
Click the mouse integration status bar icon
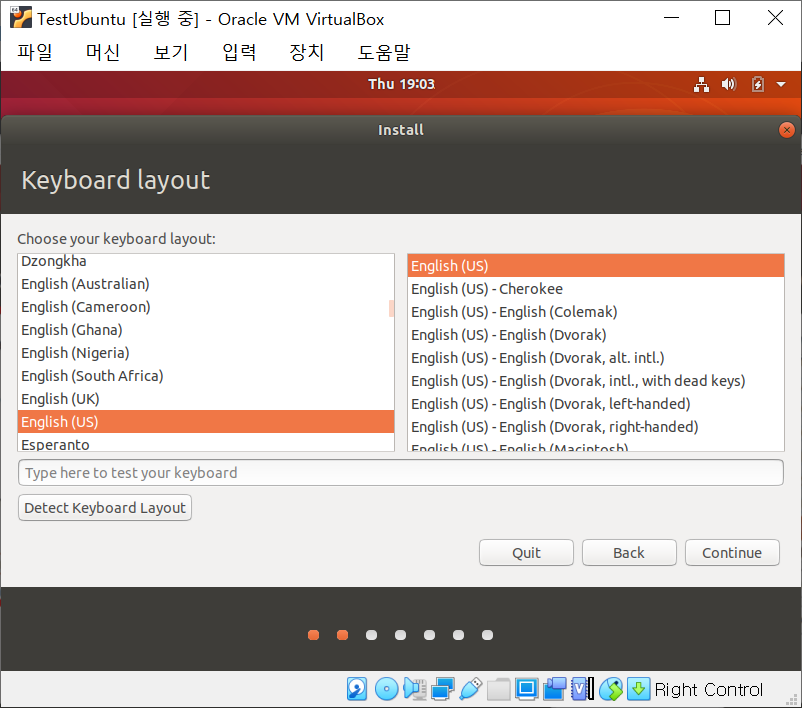pyautogui.click(x=611, y=689)
